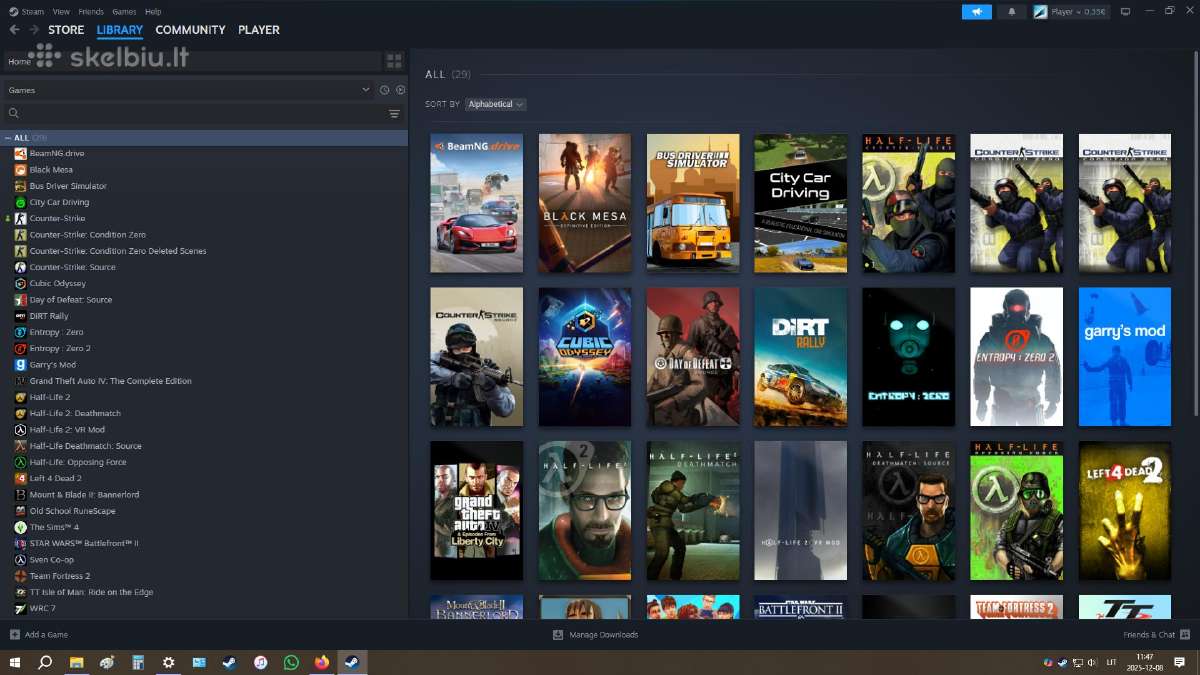Image resolution: width=1200 pixels, height=675 pixels.
Task: Click the Steam logo in title bar
Action: [13, 12]
